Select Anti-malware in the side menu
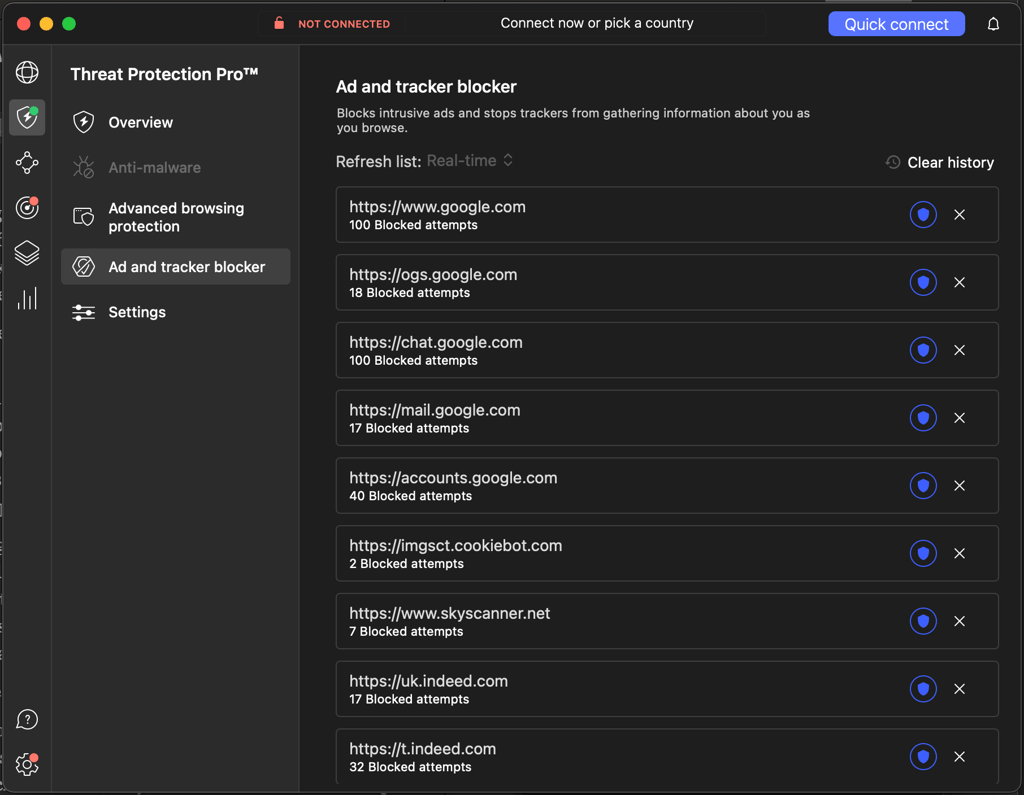Image resolution: width=1024 pixels, height=795 pixels. pos(176,167)
